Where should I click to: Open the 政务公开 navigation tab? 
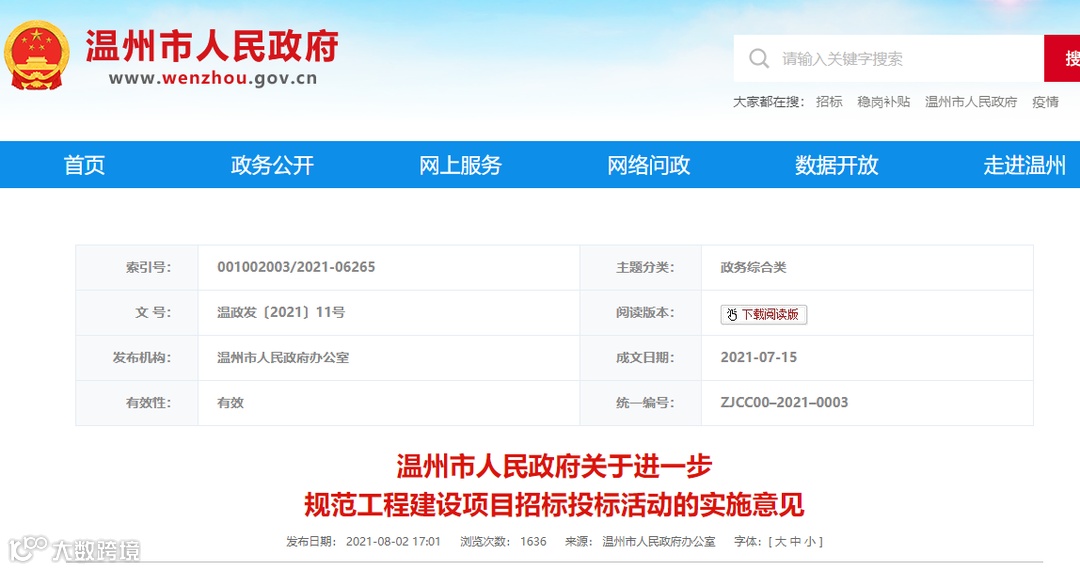coord(272,165)
